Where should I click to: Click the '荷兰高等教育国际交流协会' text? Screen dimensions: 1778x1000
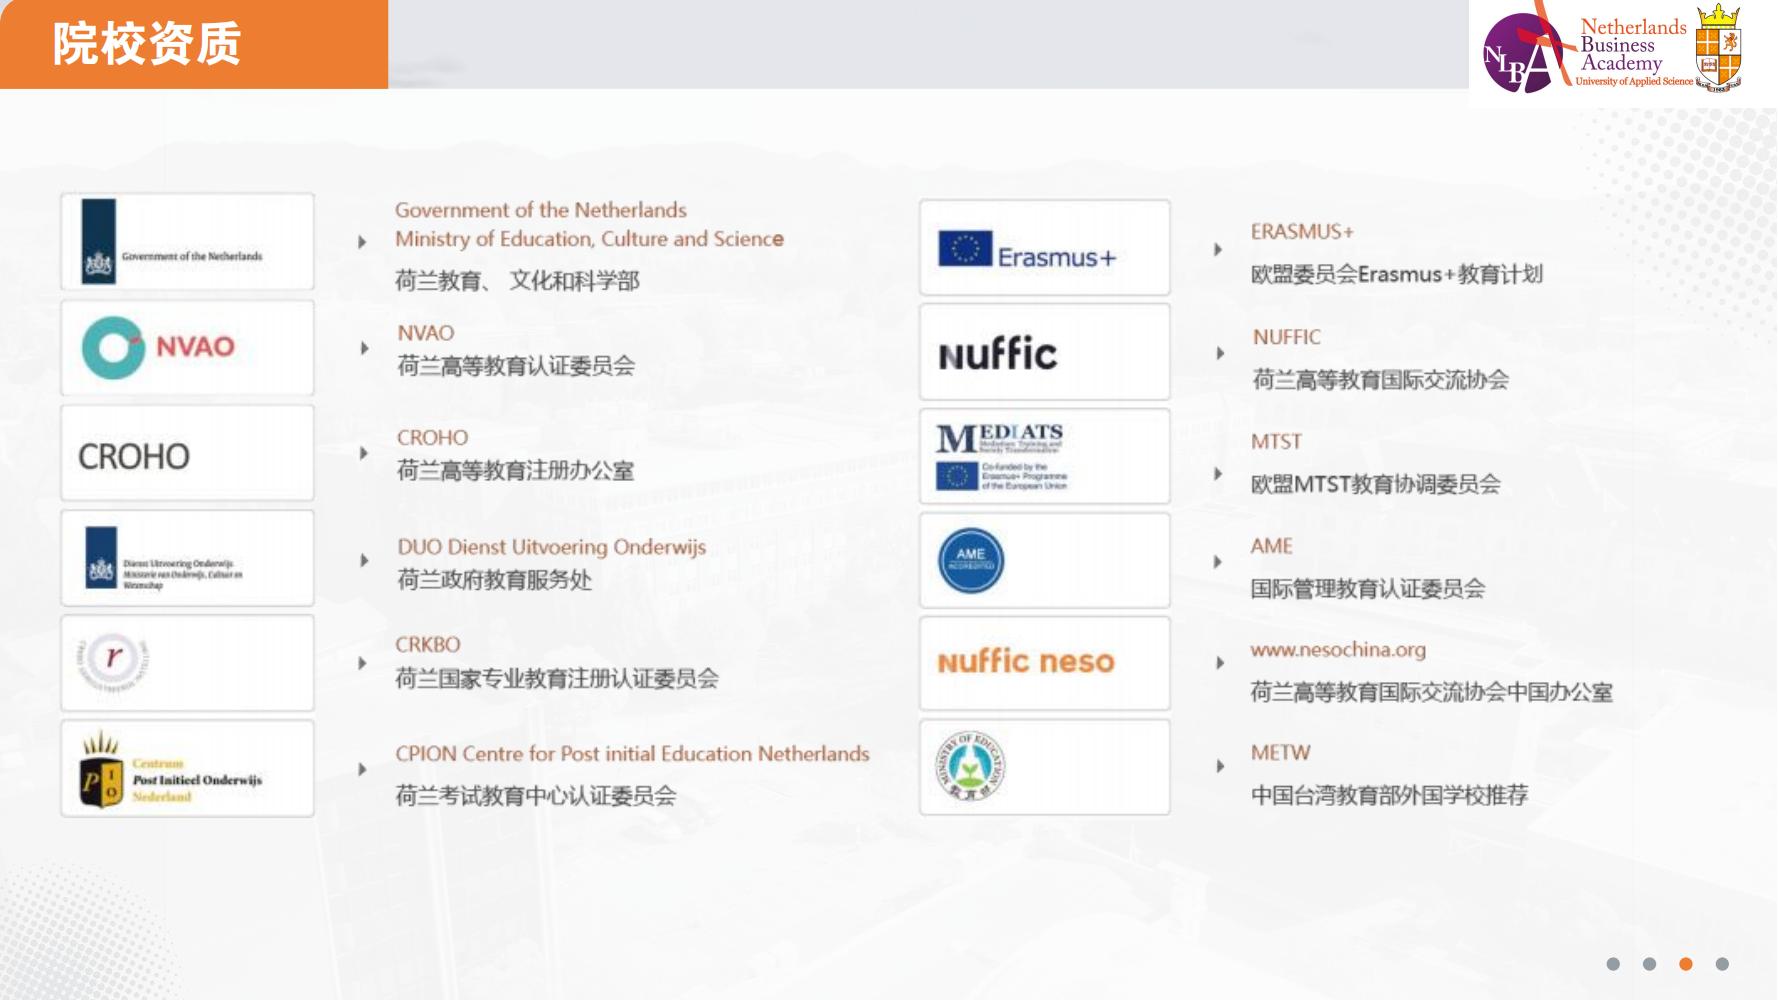[x=1381, y=380]
